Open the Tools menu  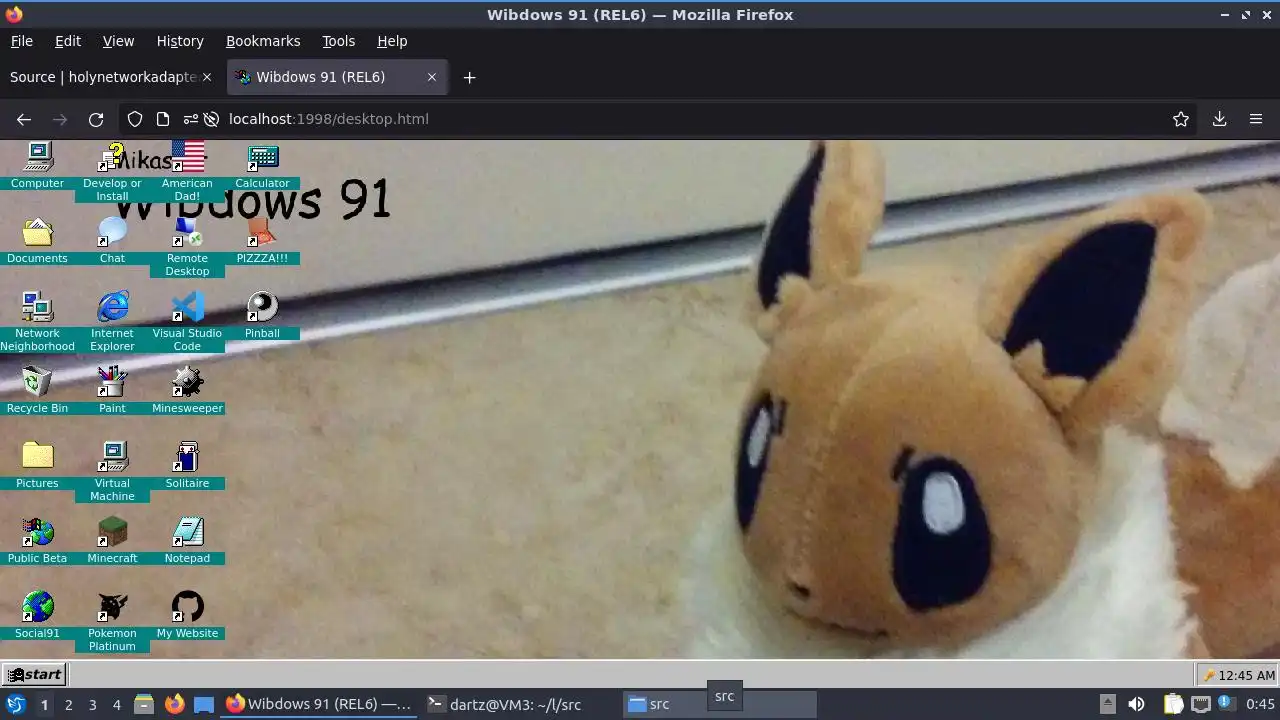click(x=338, y=41)
